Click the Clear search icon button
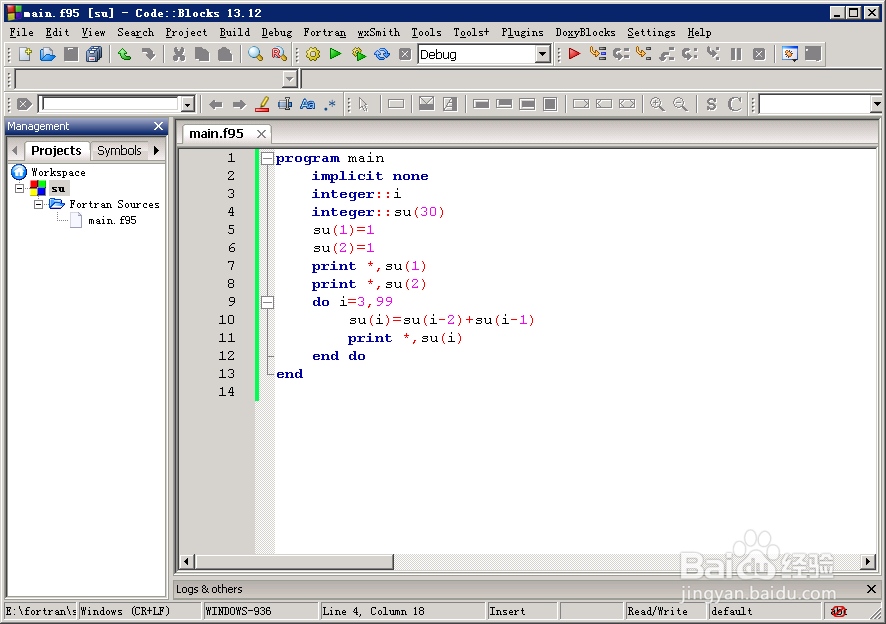 point(24,104)
